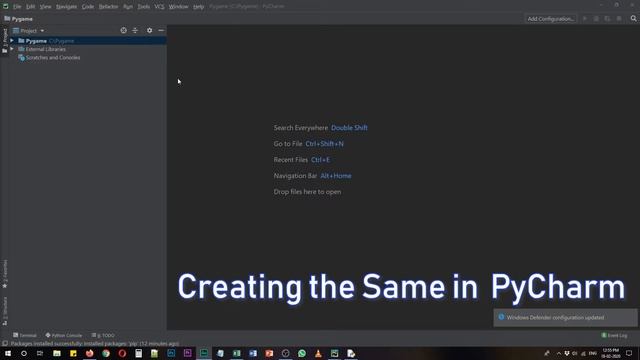Select the Pygame root folder

point(36,41)
